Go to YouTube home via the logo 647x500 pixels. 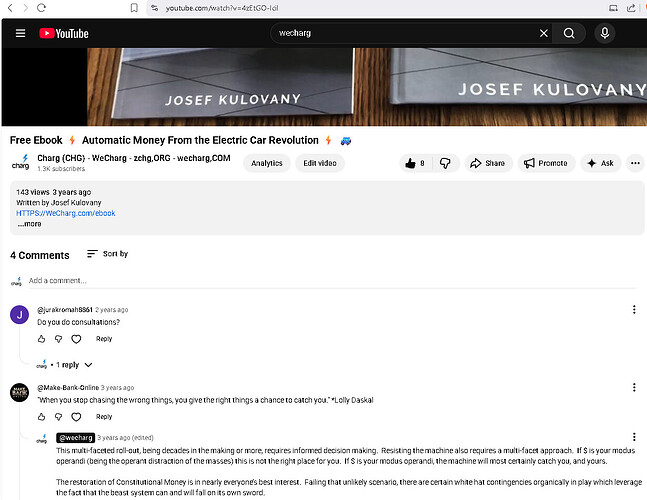point(64,33)
